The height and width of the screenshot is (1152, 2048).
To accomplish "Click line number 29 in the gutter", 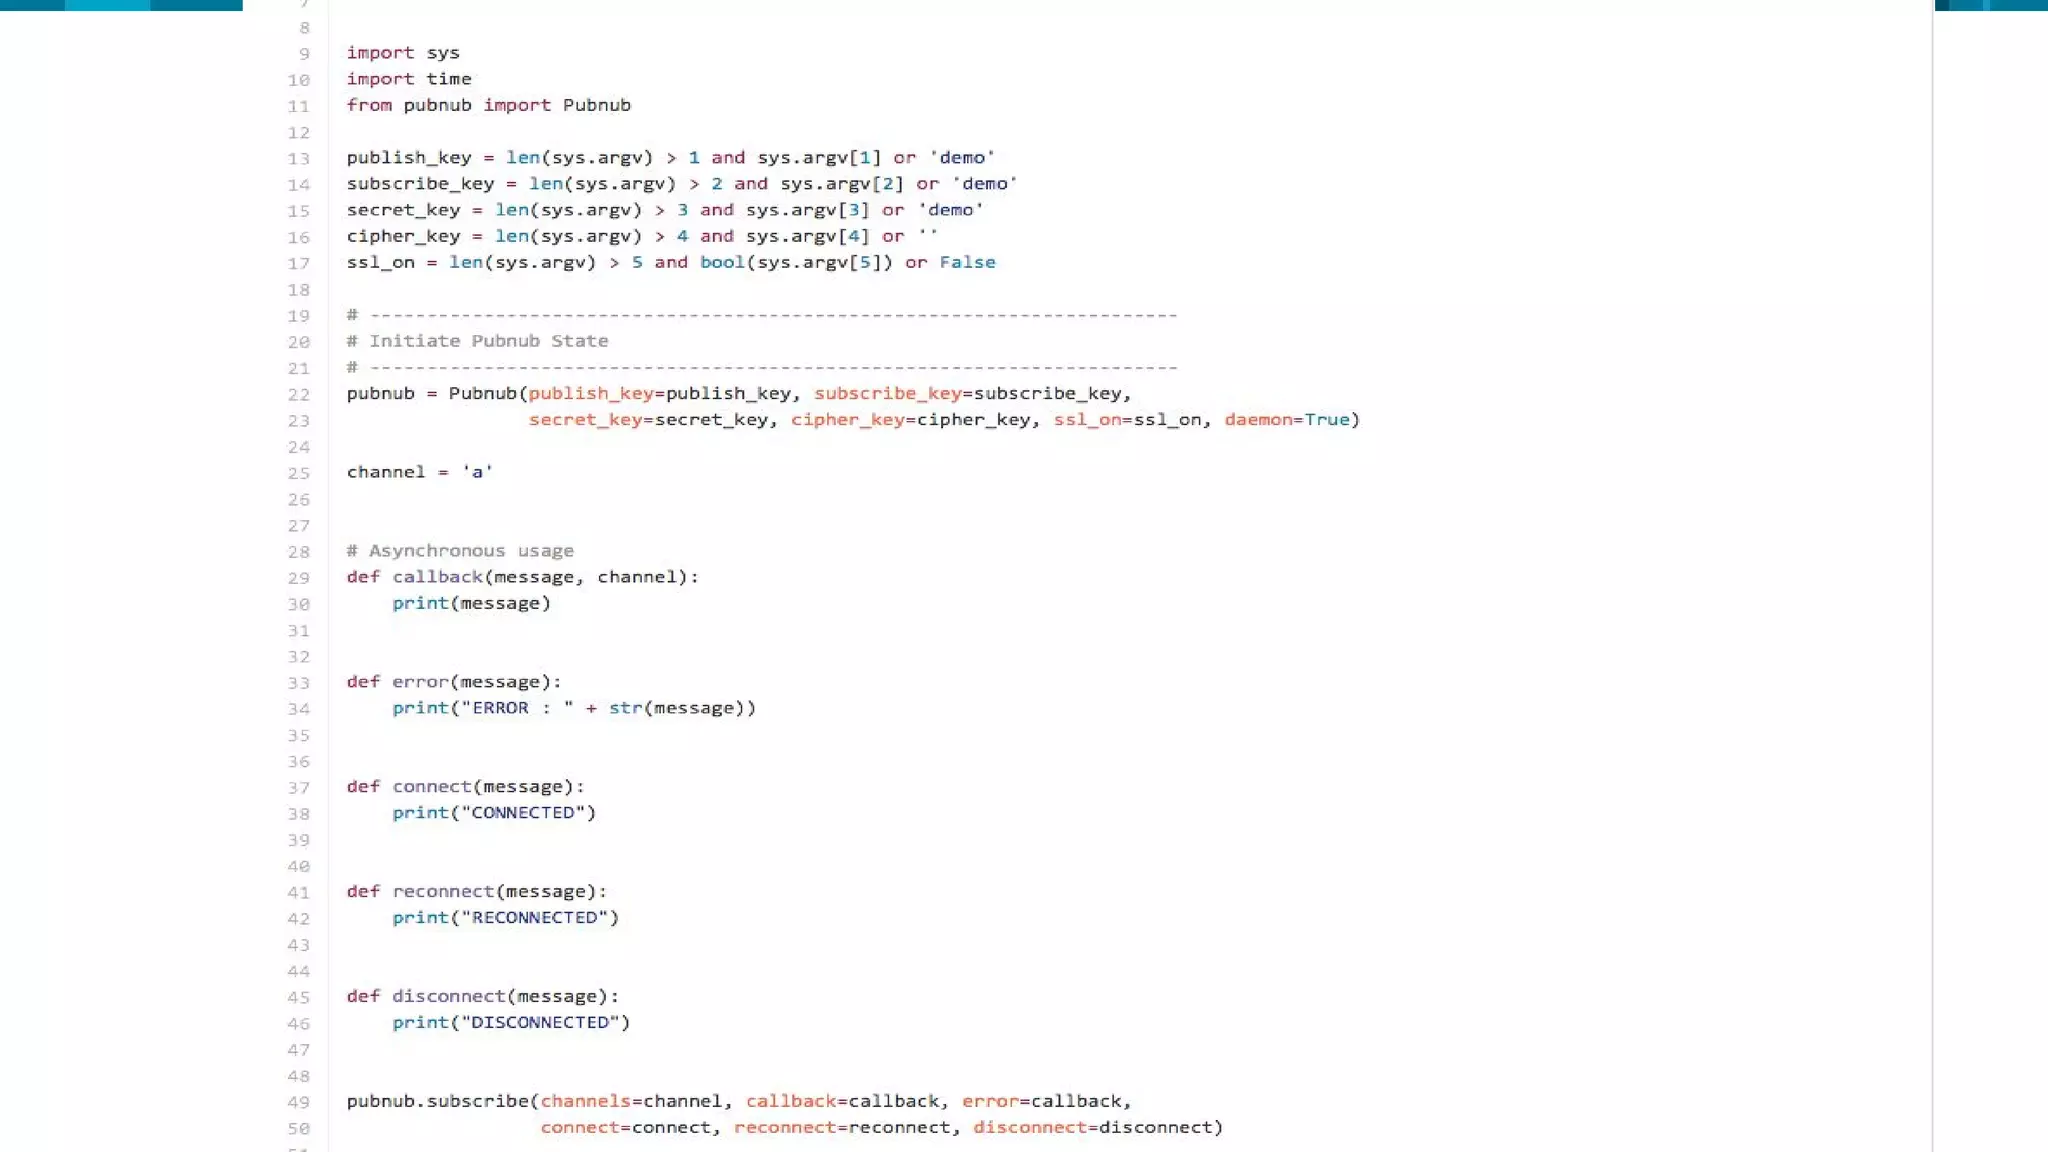I will coord(298,578).
